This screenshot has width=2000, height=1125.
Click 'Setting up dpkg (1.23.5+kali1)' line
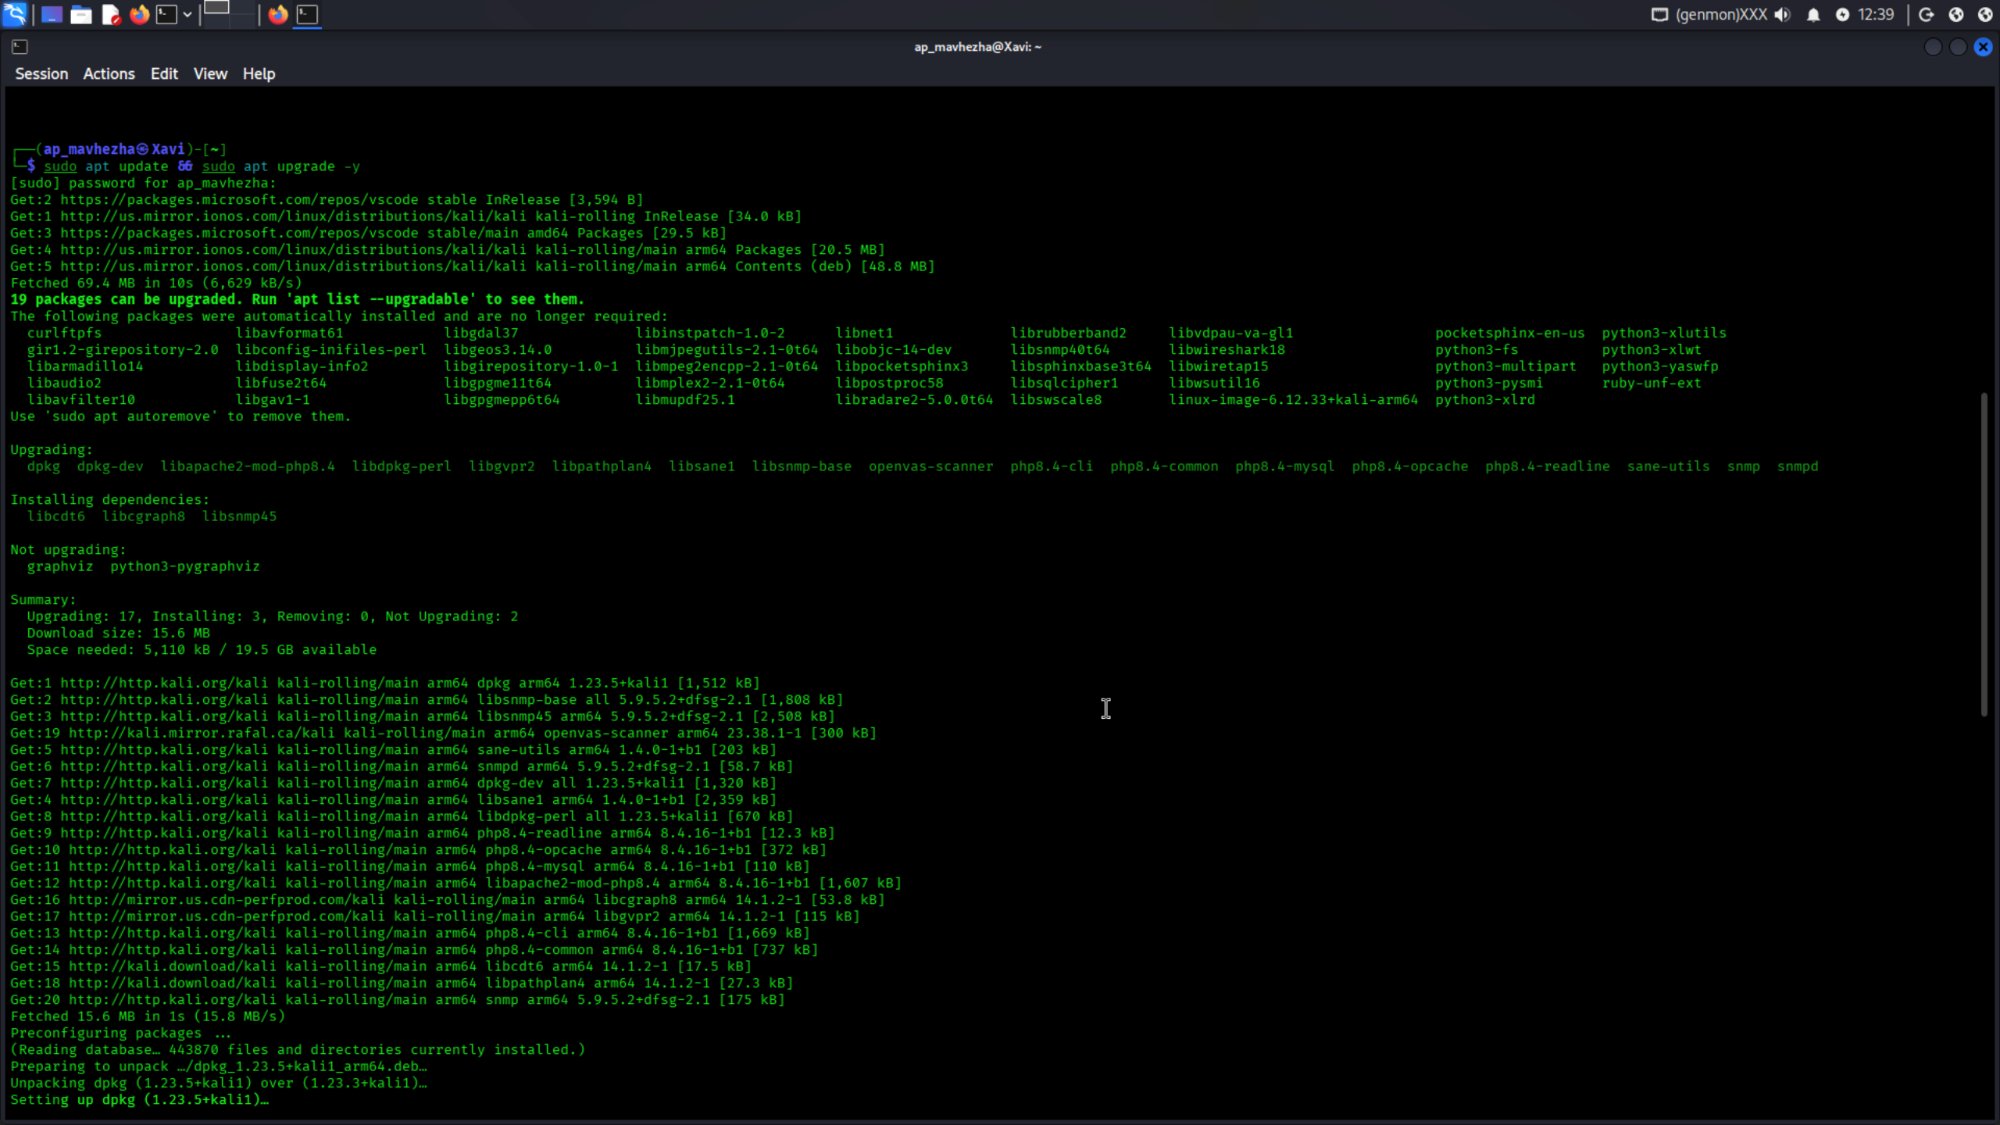[x=139, y=1099]
